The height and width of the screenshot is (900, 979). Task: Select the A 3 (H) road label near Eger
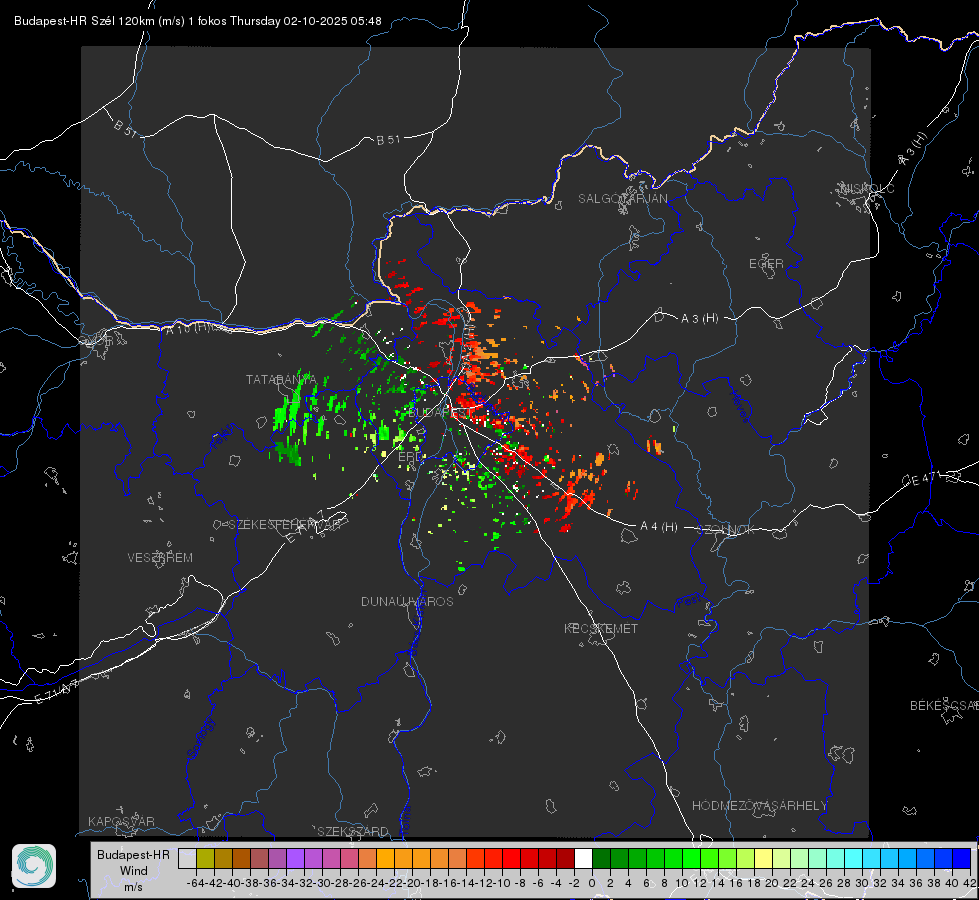[x=699, y=319]
